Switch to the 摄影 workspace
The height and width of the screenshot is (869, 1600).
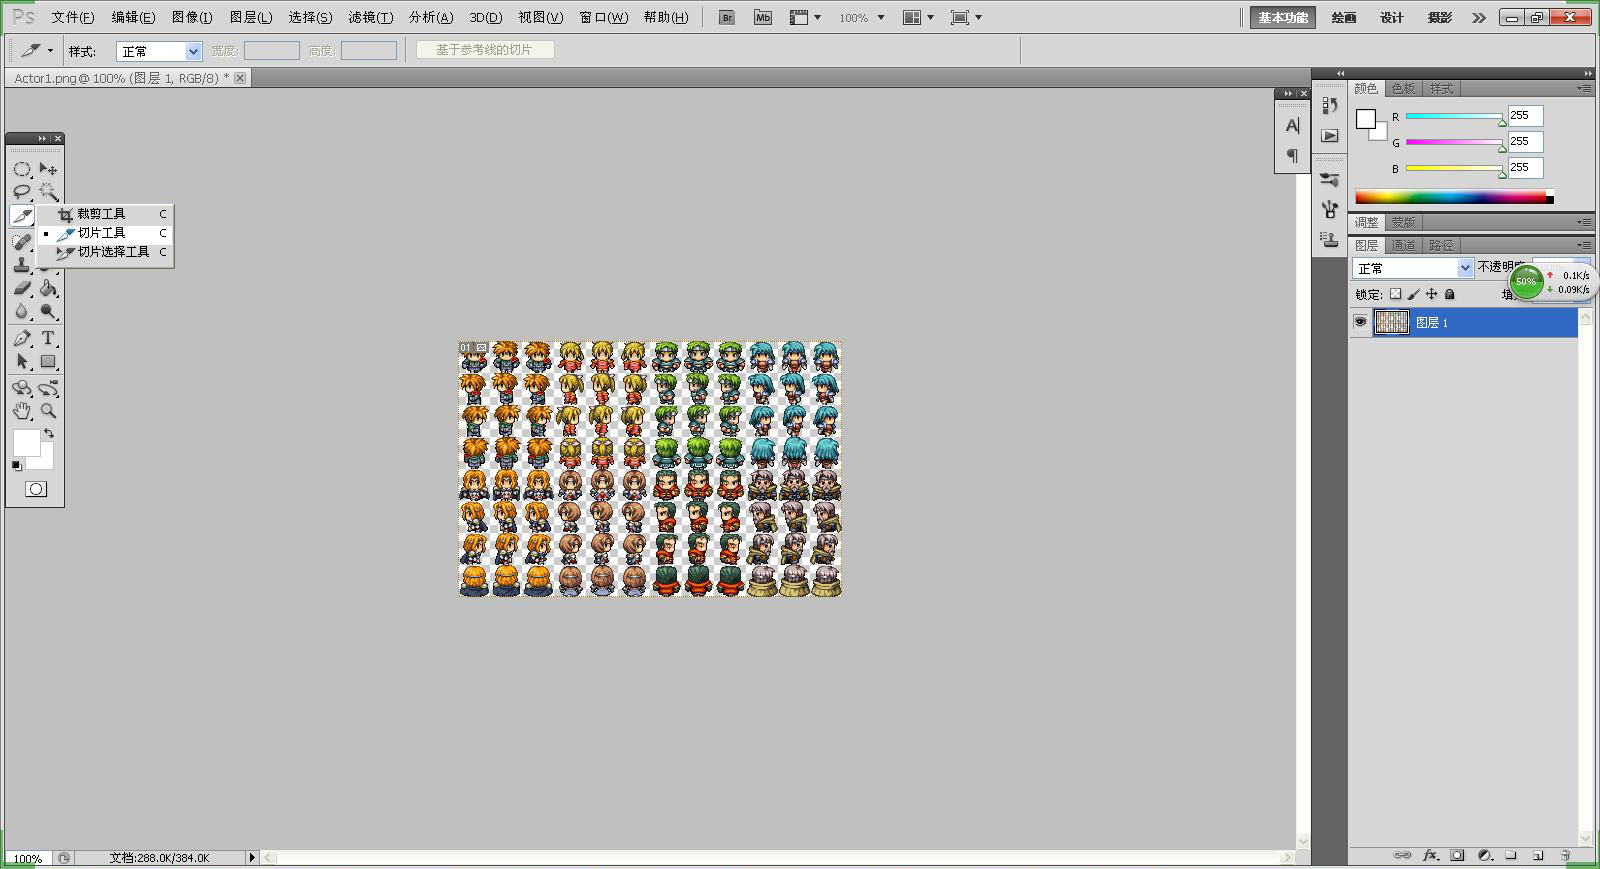tap(1440, 17)
